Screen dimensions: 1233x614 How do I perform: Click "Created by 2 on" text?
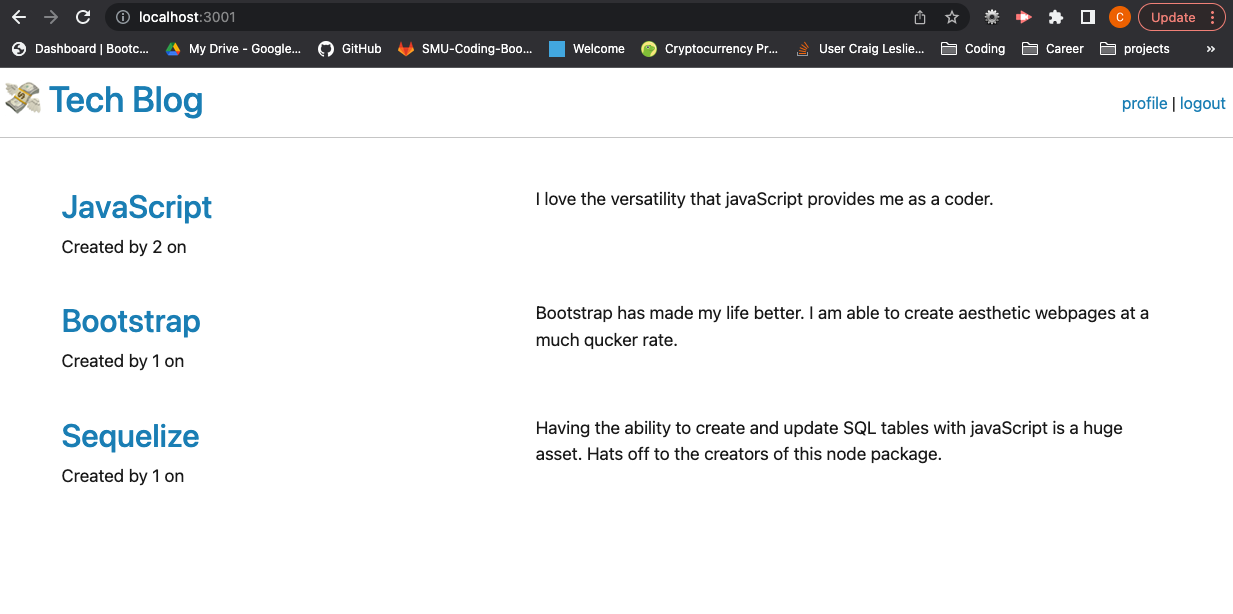pyautogui.click(x=124, y=247)
